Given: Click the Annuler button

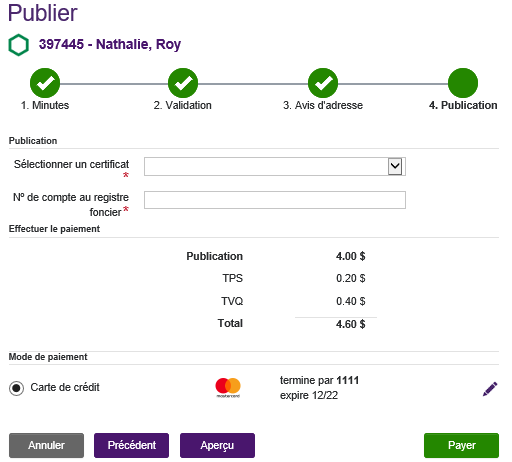Looking at the screenshot, I should 46,445.
